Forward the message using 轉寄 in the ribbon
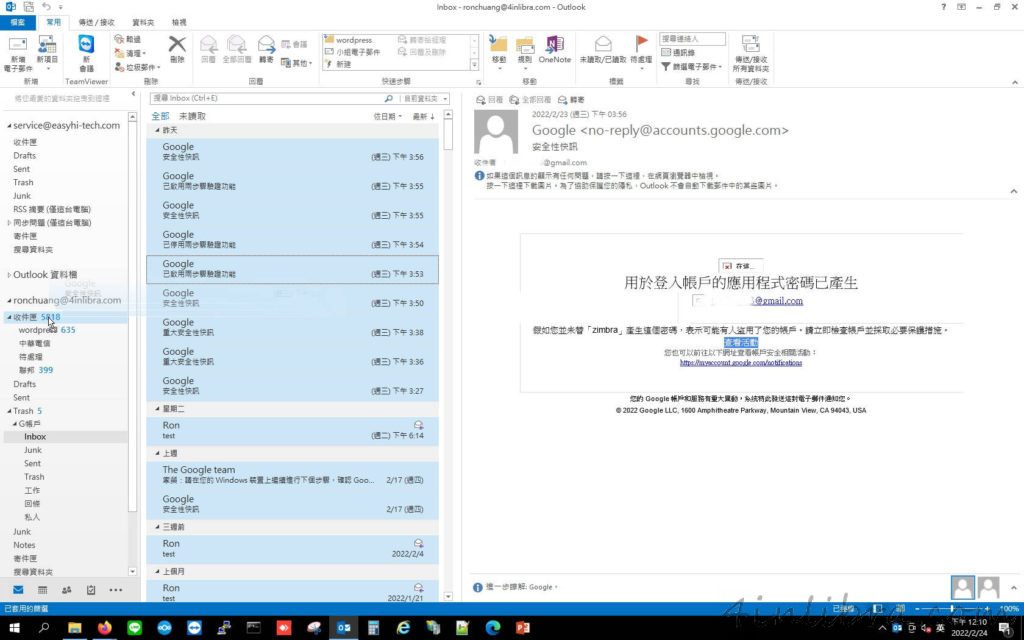 coord(266,49)
